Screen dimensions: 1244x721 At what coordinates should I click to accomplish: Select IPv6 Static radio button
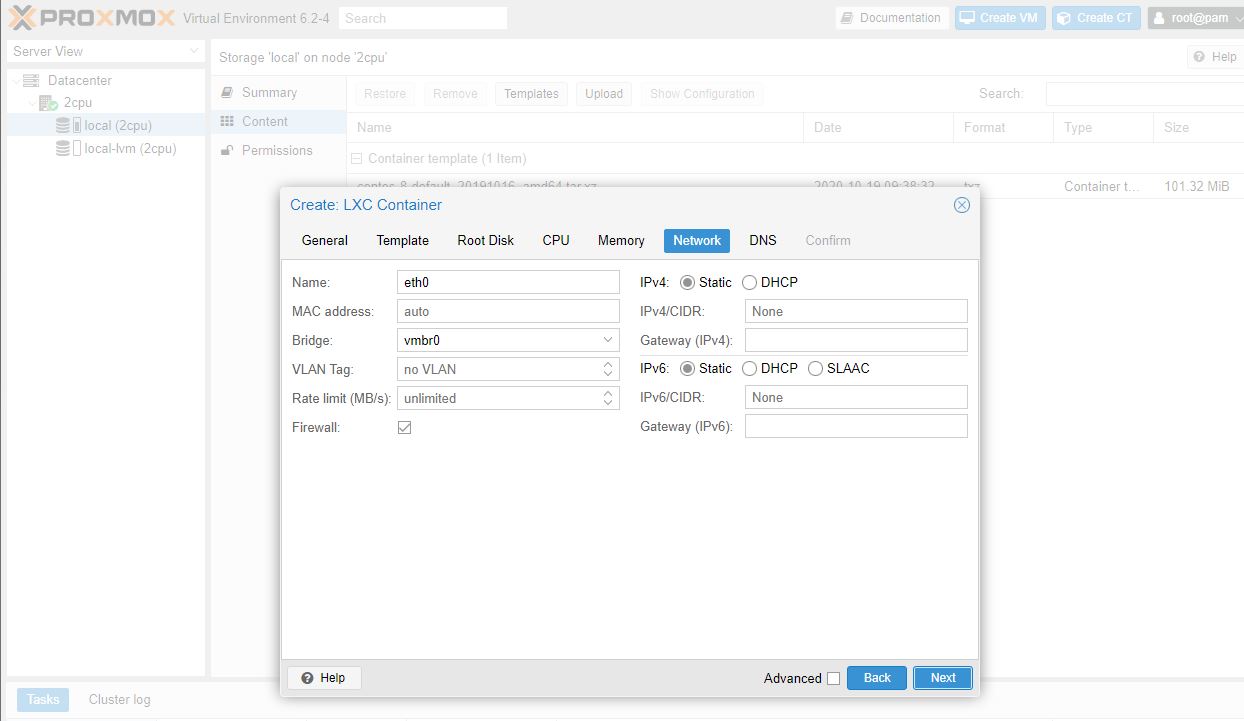(x=687, y=369)
